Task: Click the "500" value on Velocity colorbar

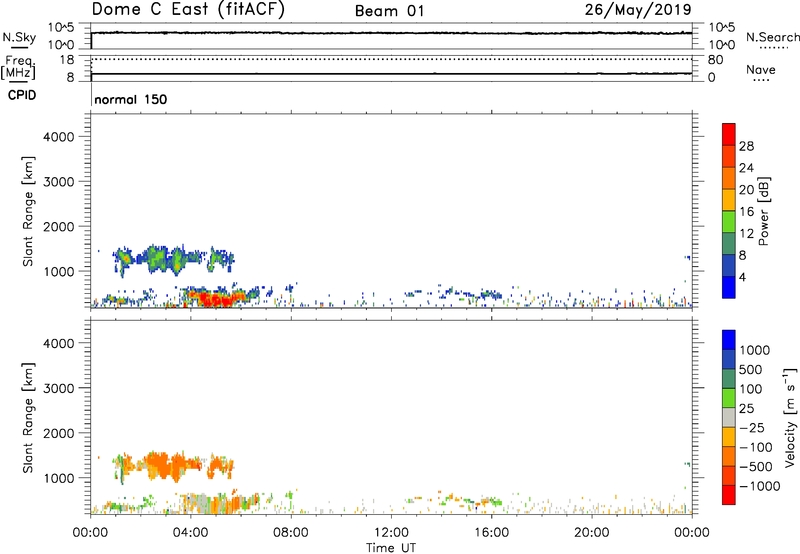Action: click(x=751, y=370)
